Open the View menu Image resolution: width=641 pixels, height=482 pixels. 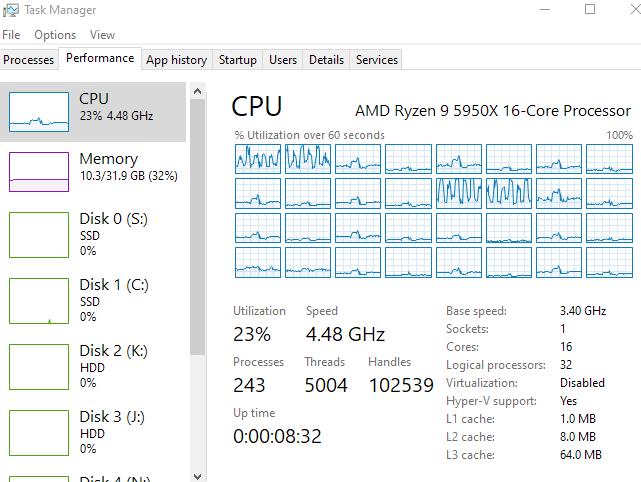coord(102,35)
